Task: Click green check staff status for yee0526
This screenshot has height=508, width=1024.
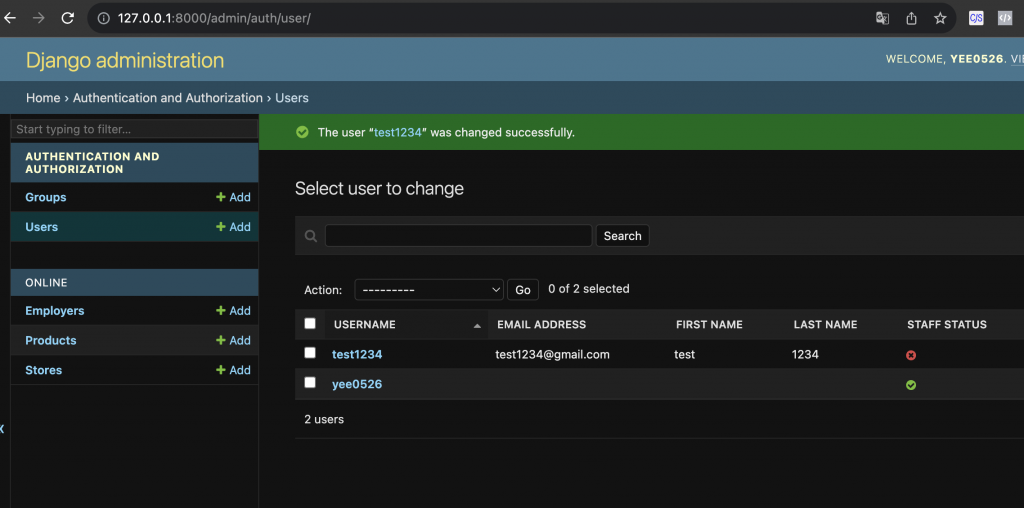Action: 911,385
